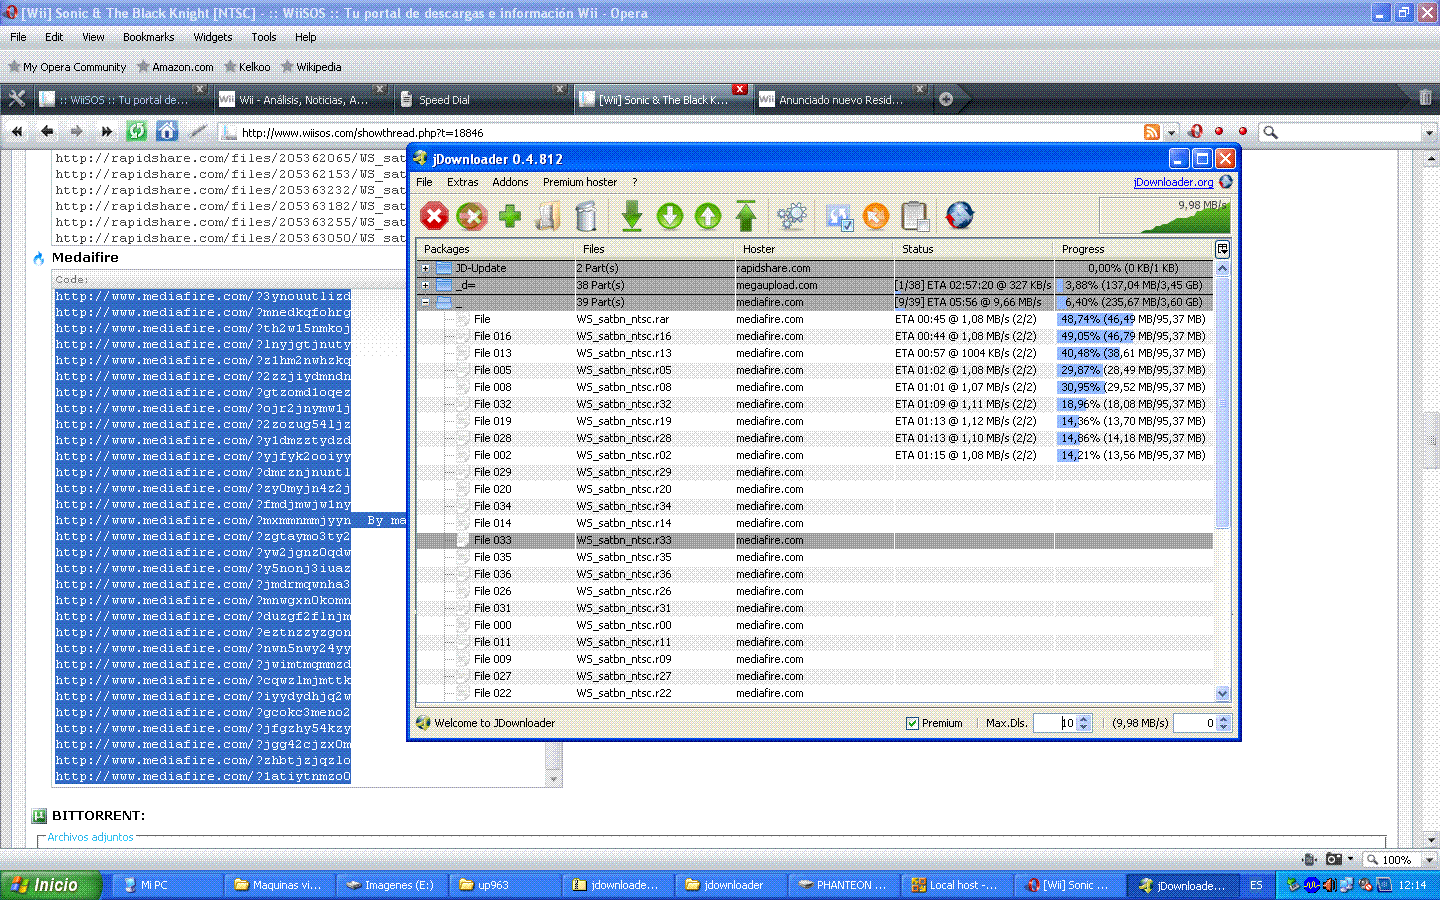1440x900 pixels.
Task: Open Opera search engine dropdown
Action: (x=1428, y=132)
